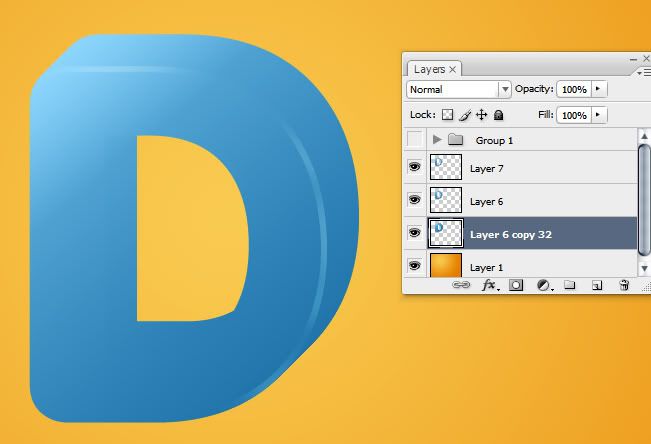
Task: Click Layer 1 orange thumbnail
Action: click(446, 265)
